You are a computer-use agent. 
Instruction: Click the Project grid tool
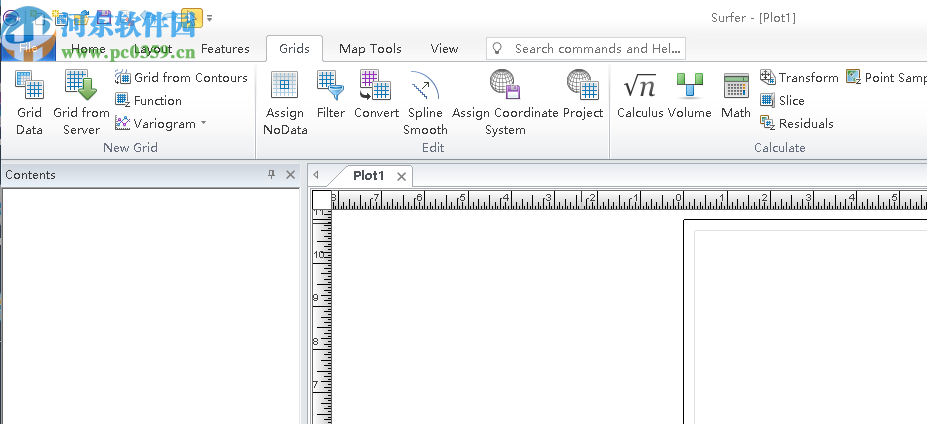[582, 95]
